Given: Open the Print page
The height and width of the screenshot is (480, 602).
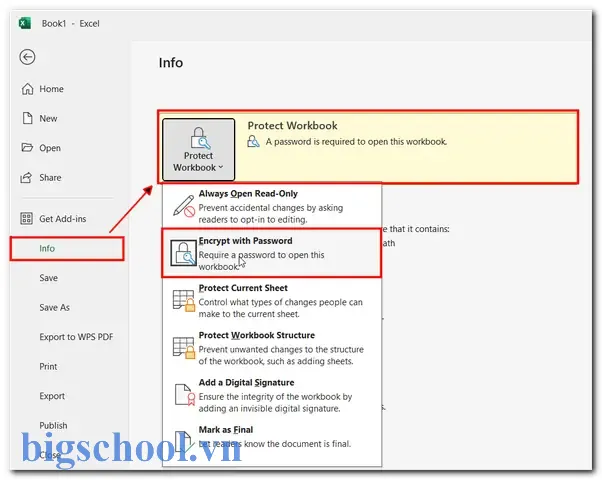Looking at the screenshot, I should point(48,366).
